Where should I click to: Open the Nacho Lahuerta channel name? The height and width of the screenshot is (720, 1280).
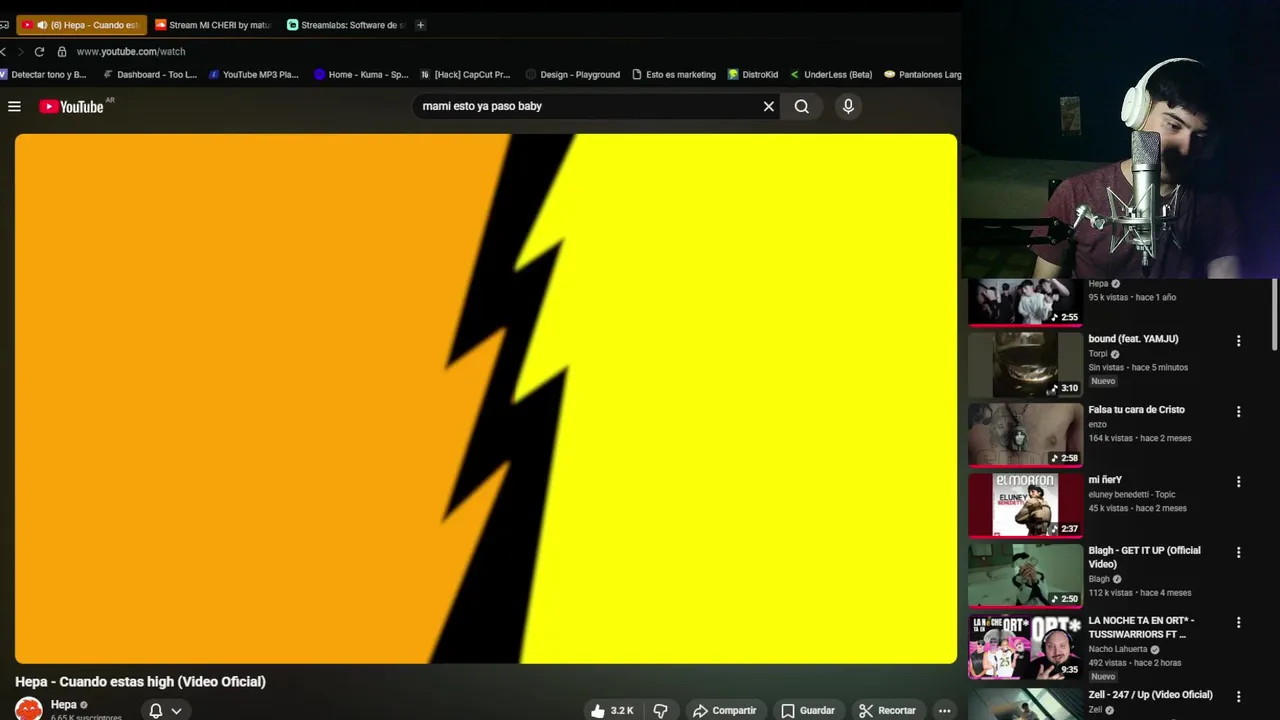[x=1120, y=649]
